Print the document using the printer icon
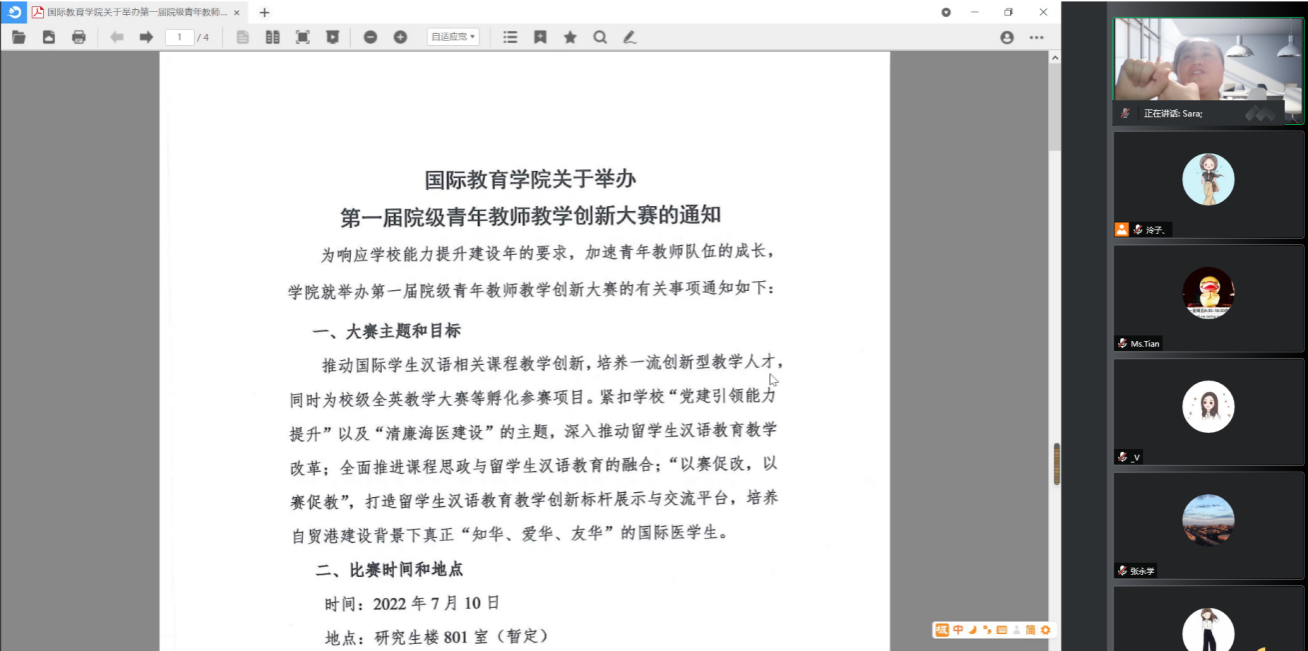The image size is (1308, 651). (x=79, y=37)
